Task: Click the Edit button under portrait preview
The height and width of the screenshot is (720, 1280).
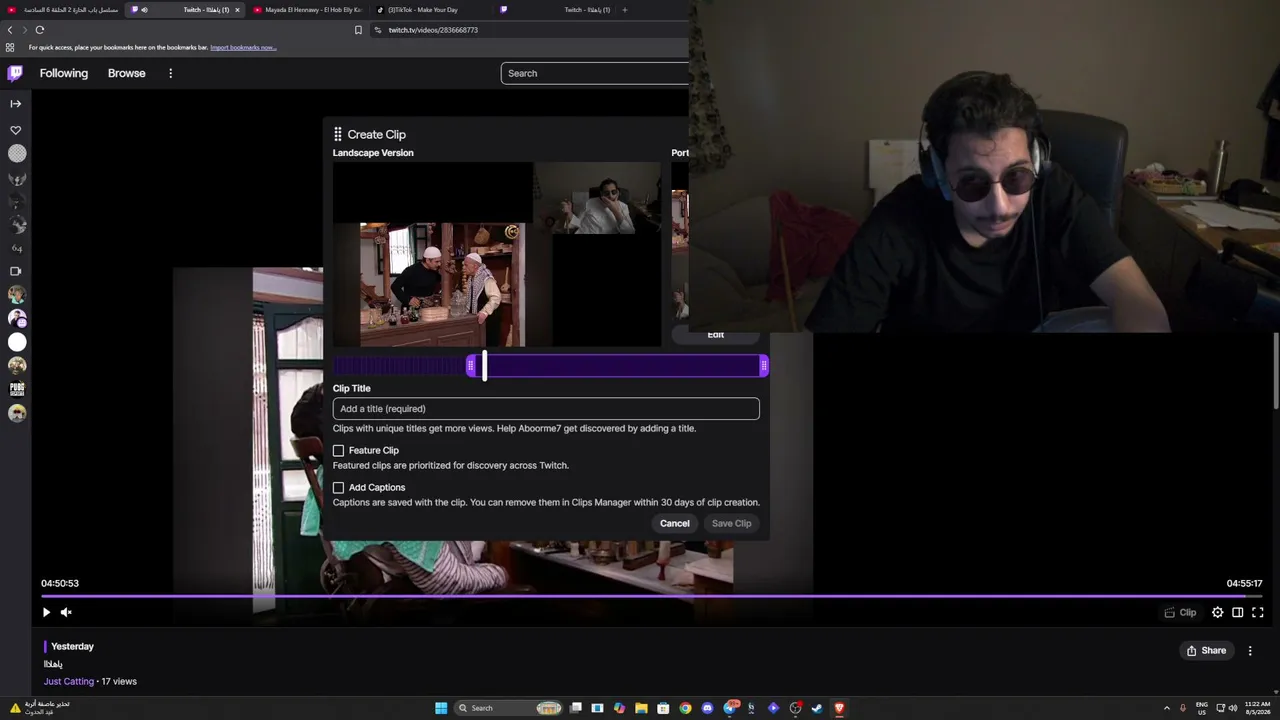Action: tap(716, 335)
